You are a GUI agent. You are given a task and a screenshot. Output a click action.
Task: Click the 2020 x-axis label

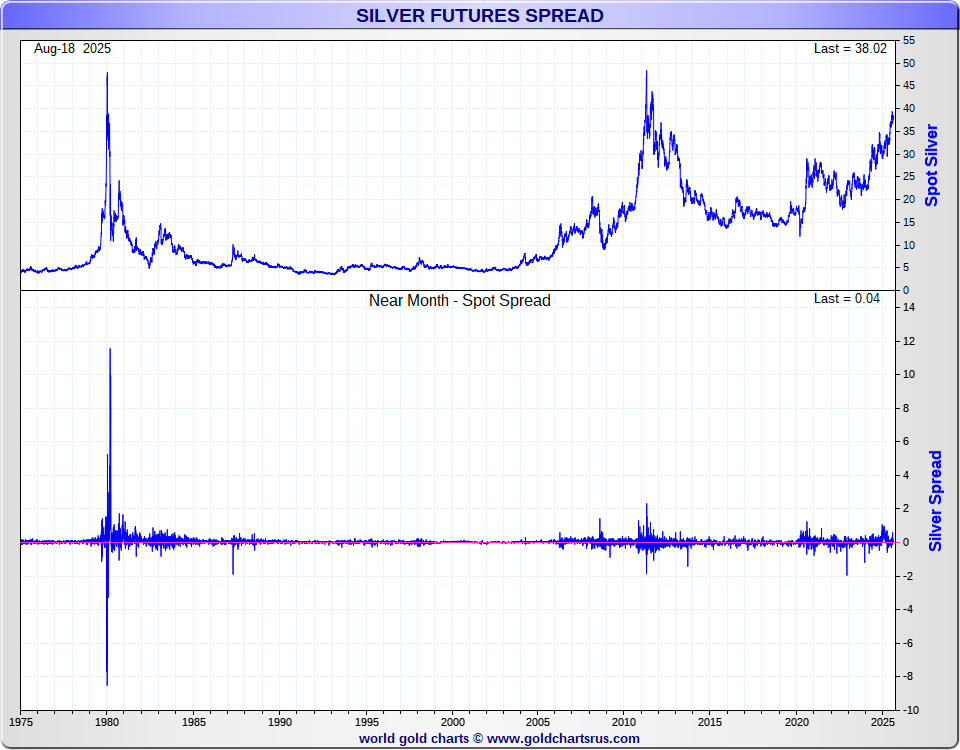(x=797, y=722)
